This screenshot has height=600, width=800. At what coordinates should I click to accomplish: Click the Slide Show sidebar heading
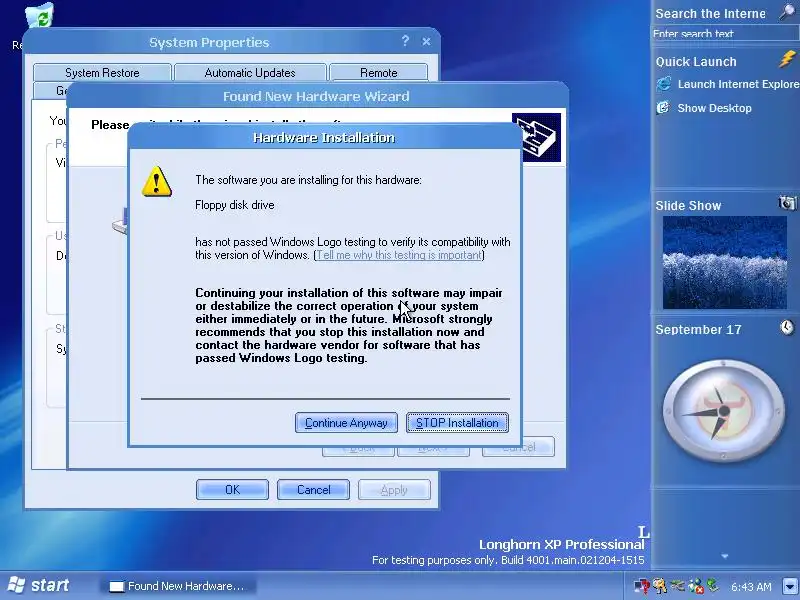[688, 206]
